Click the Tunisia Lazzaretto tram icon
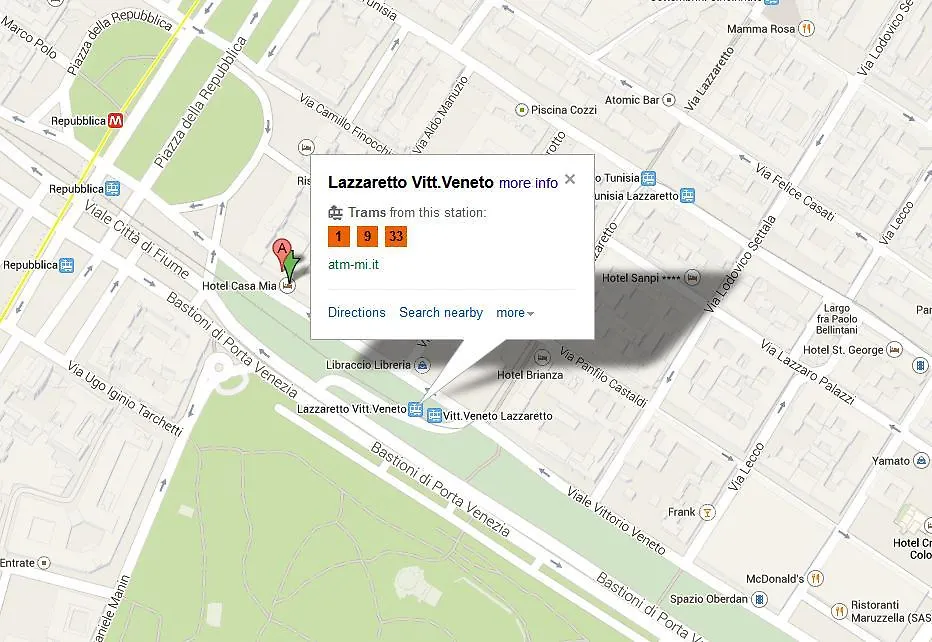 pos(688,196)
